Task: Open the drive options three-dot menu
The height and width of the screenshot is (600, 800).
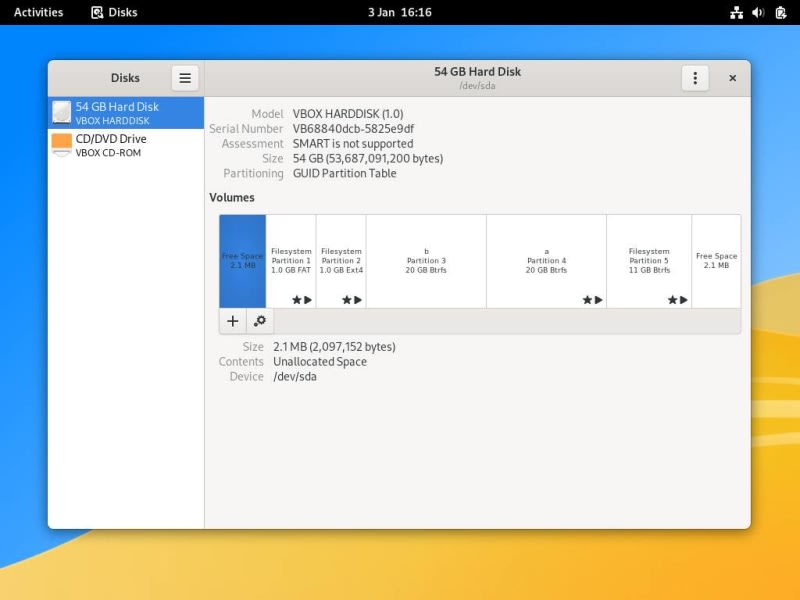Action: [695, 78]
